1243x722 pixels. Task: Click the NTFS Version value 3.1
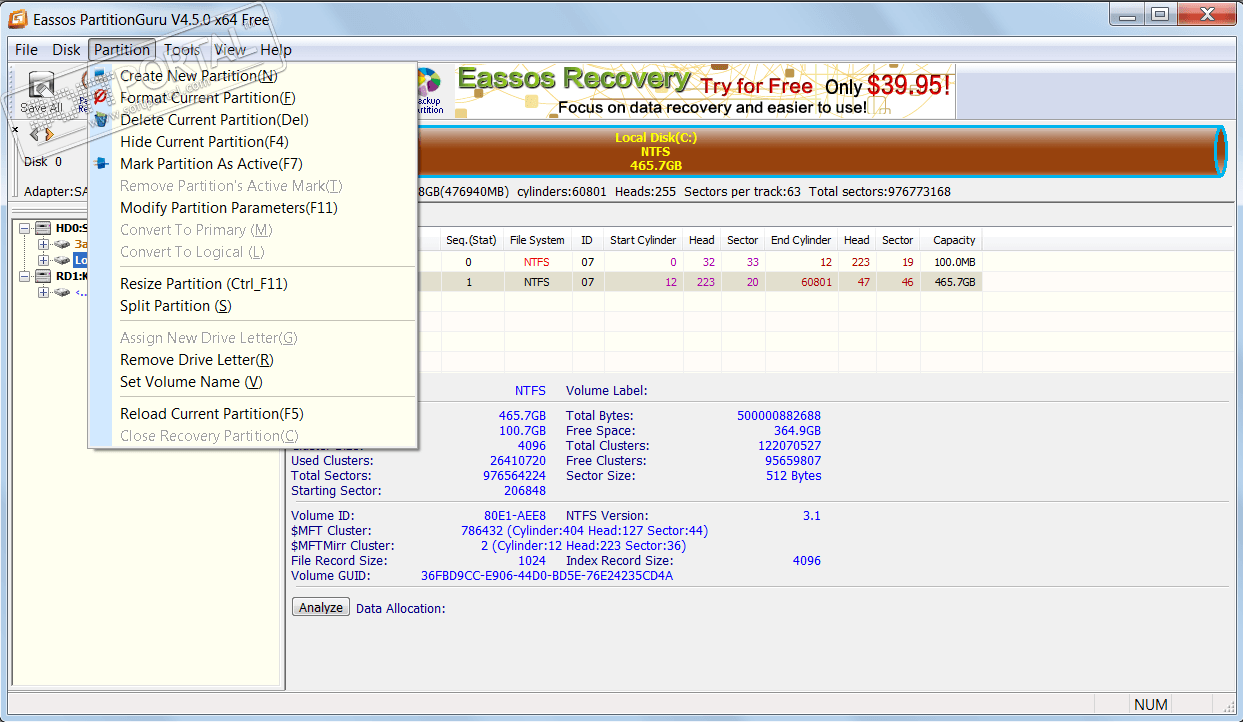(x=812, y=516)
